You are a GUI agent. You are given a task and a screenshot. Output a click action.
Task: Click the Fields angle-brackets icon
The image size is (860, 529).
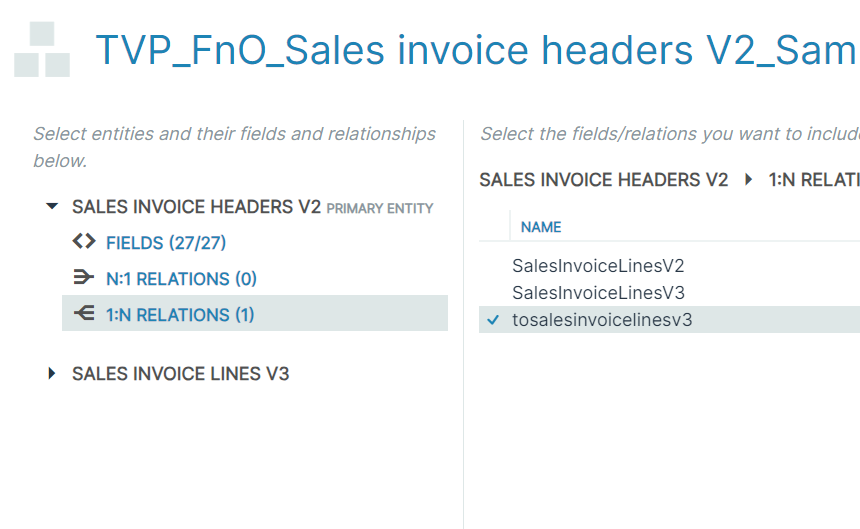(x=84, y=242)
